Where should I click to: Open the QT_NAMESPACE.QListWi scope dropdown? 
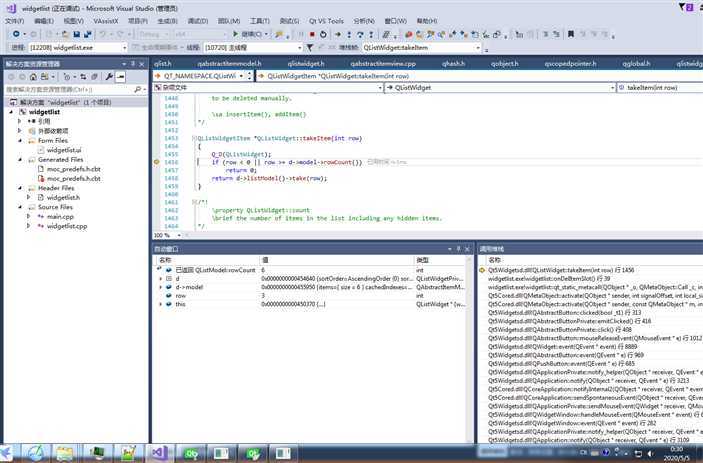[241, 76]
